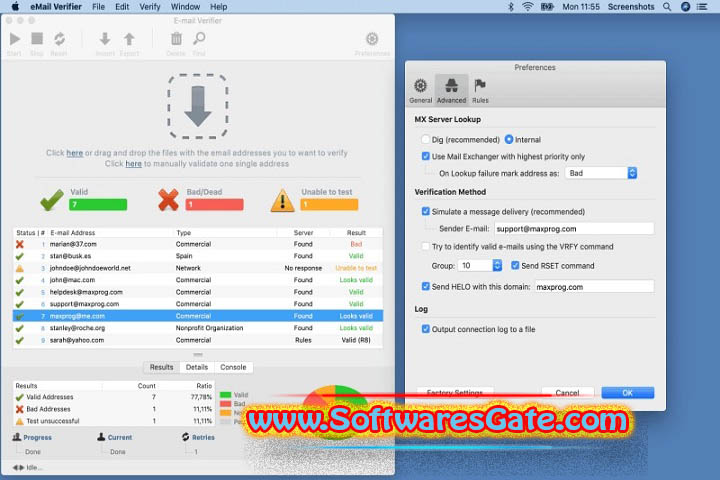Click the Group number field '10'
Image resolution: width=720 pixels, height=480 pixels.
click(476, 265)
